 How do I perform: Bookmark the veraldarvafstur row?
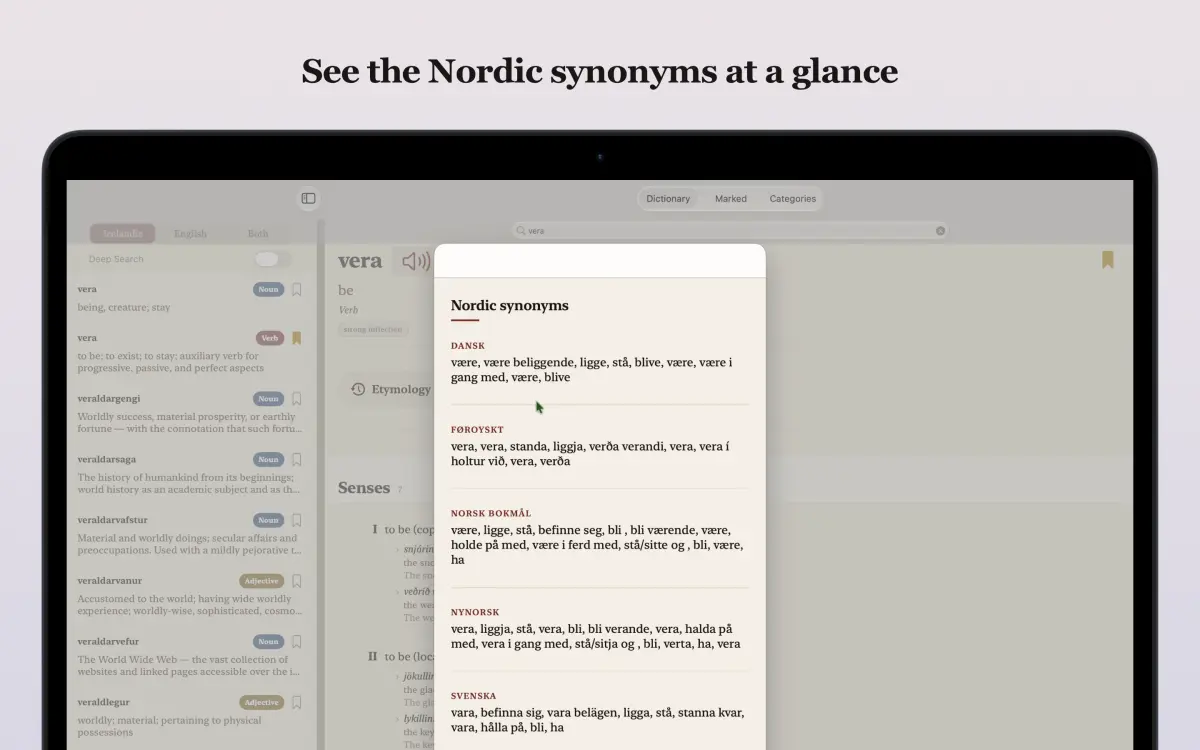click(296, 520)
